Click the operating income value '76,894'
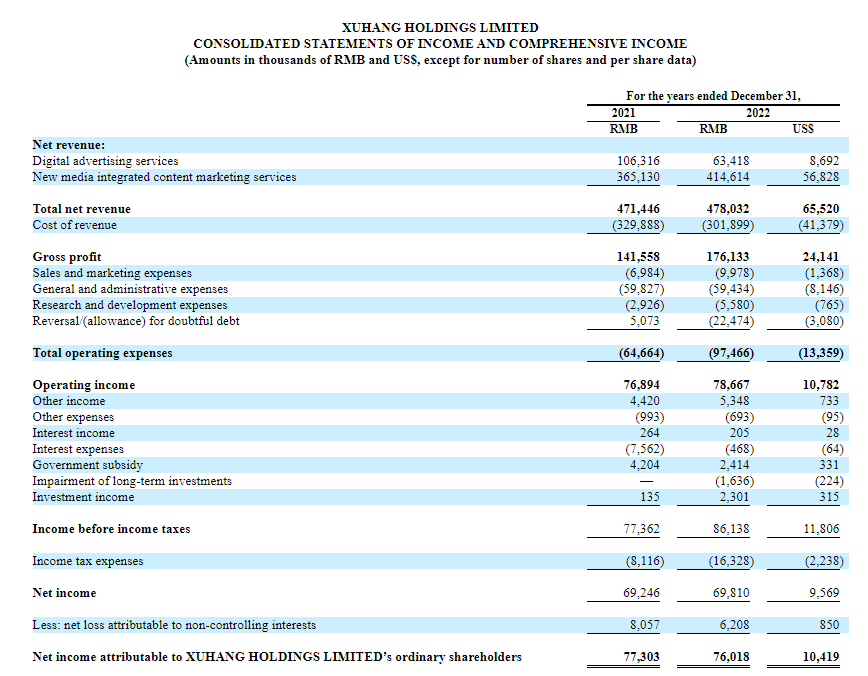The width and height of the screenshot is (868, 676). coord(642,385)
